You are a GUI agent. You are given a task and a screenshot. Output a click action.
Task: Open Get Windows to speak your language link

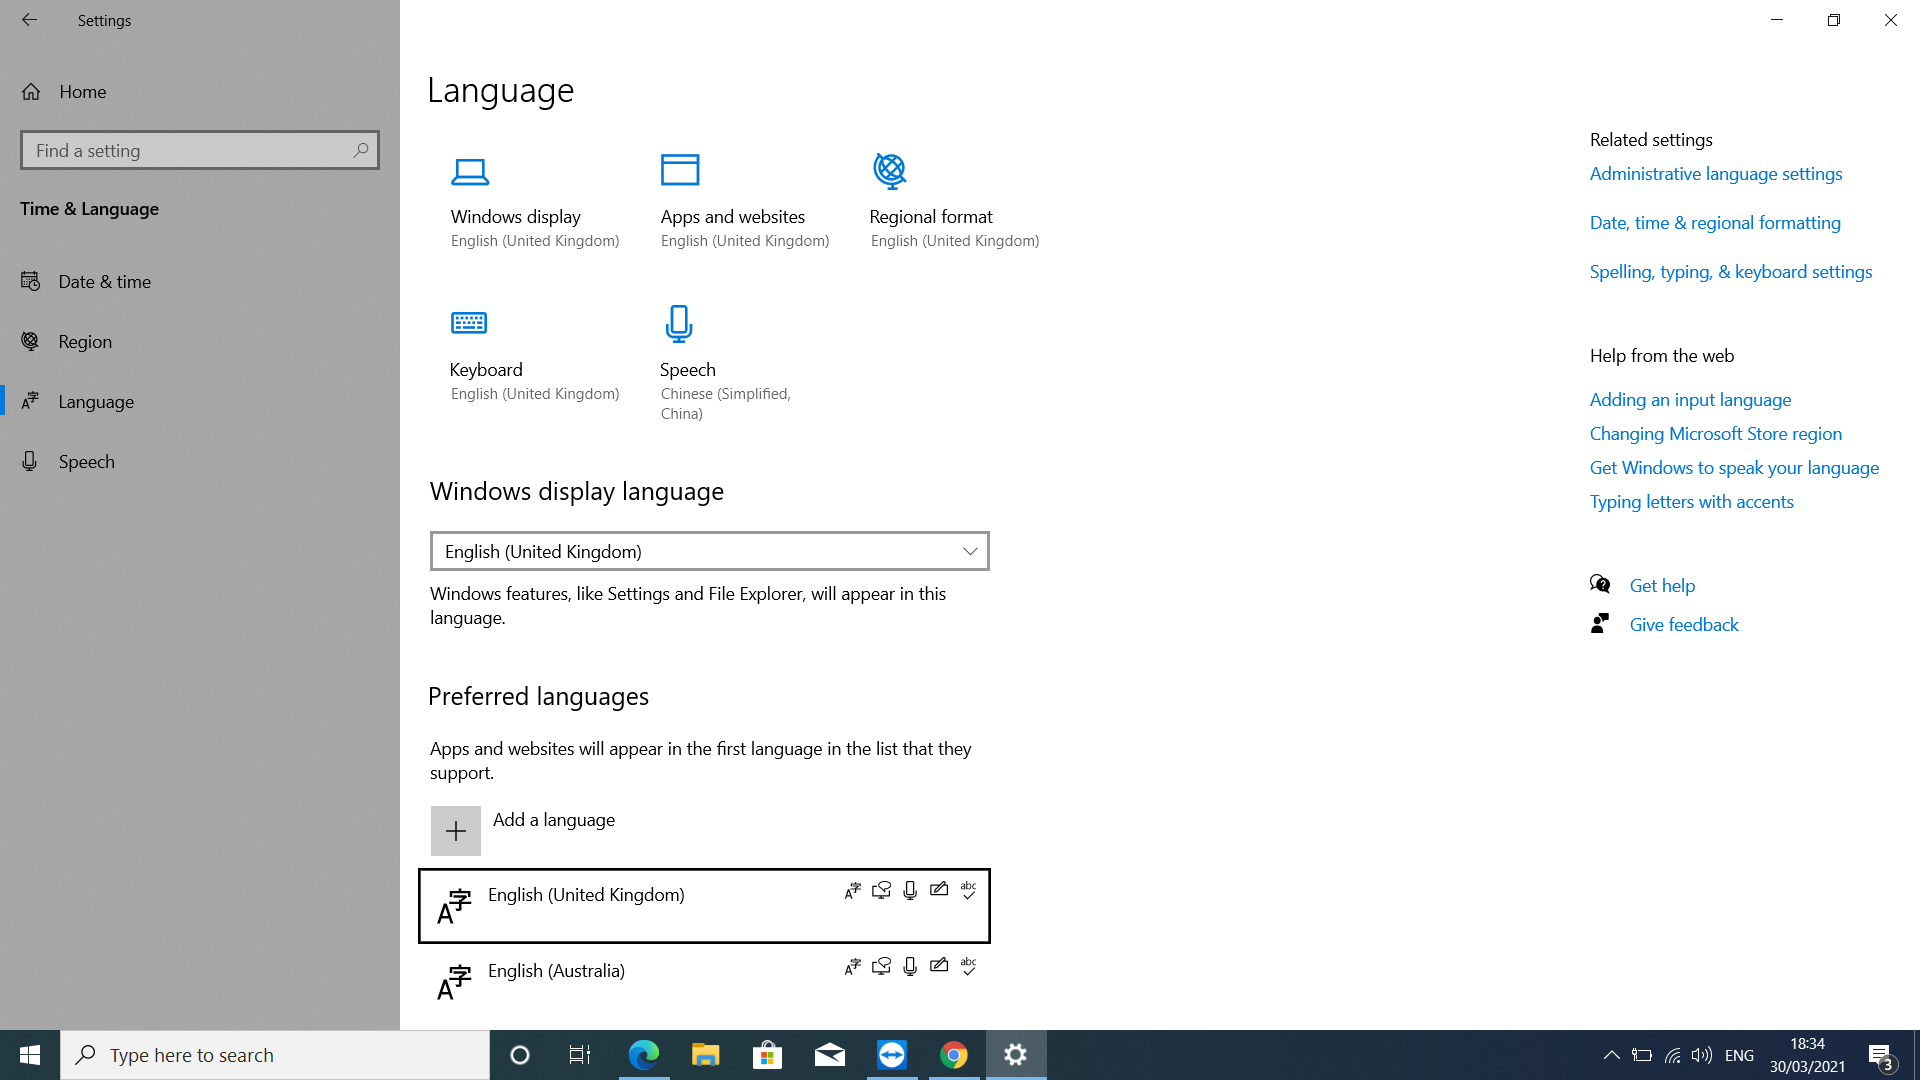pos(1734,468)
